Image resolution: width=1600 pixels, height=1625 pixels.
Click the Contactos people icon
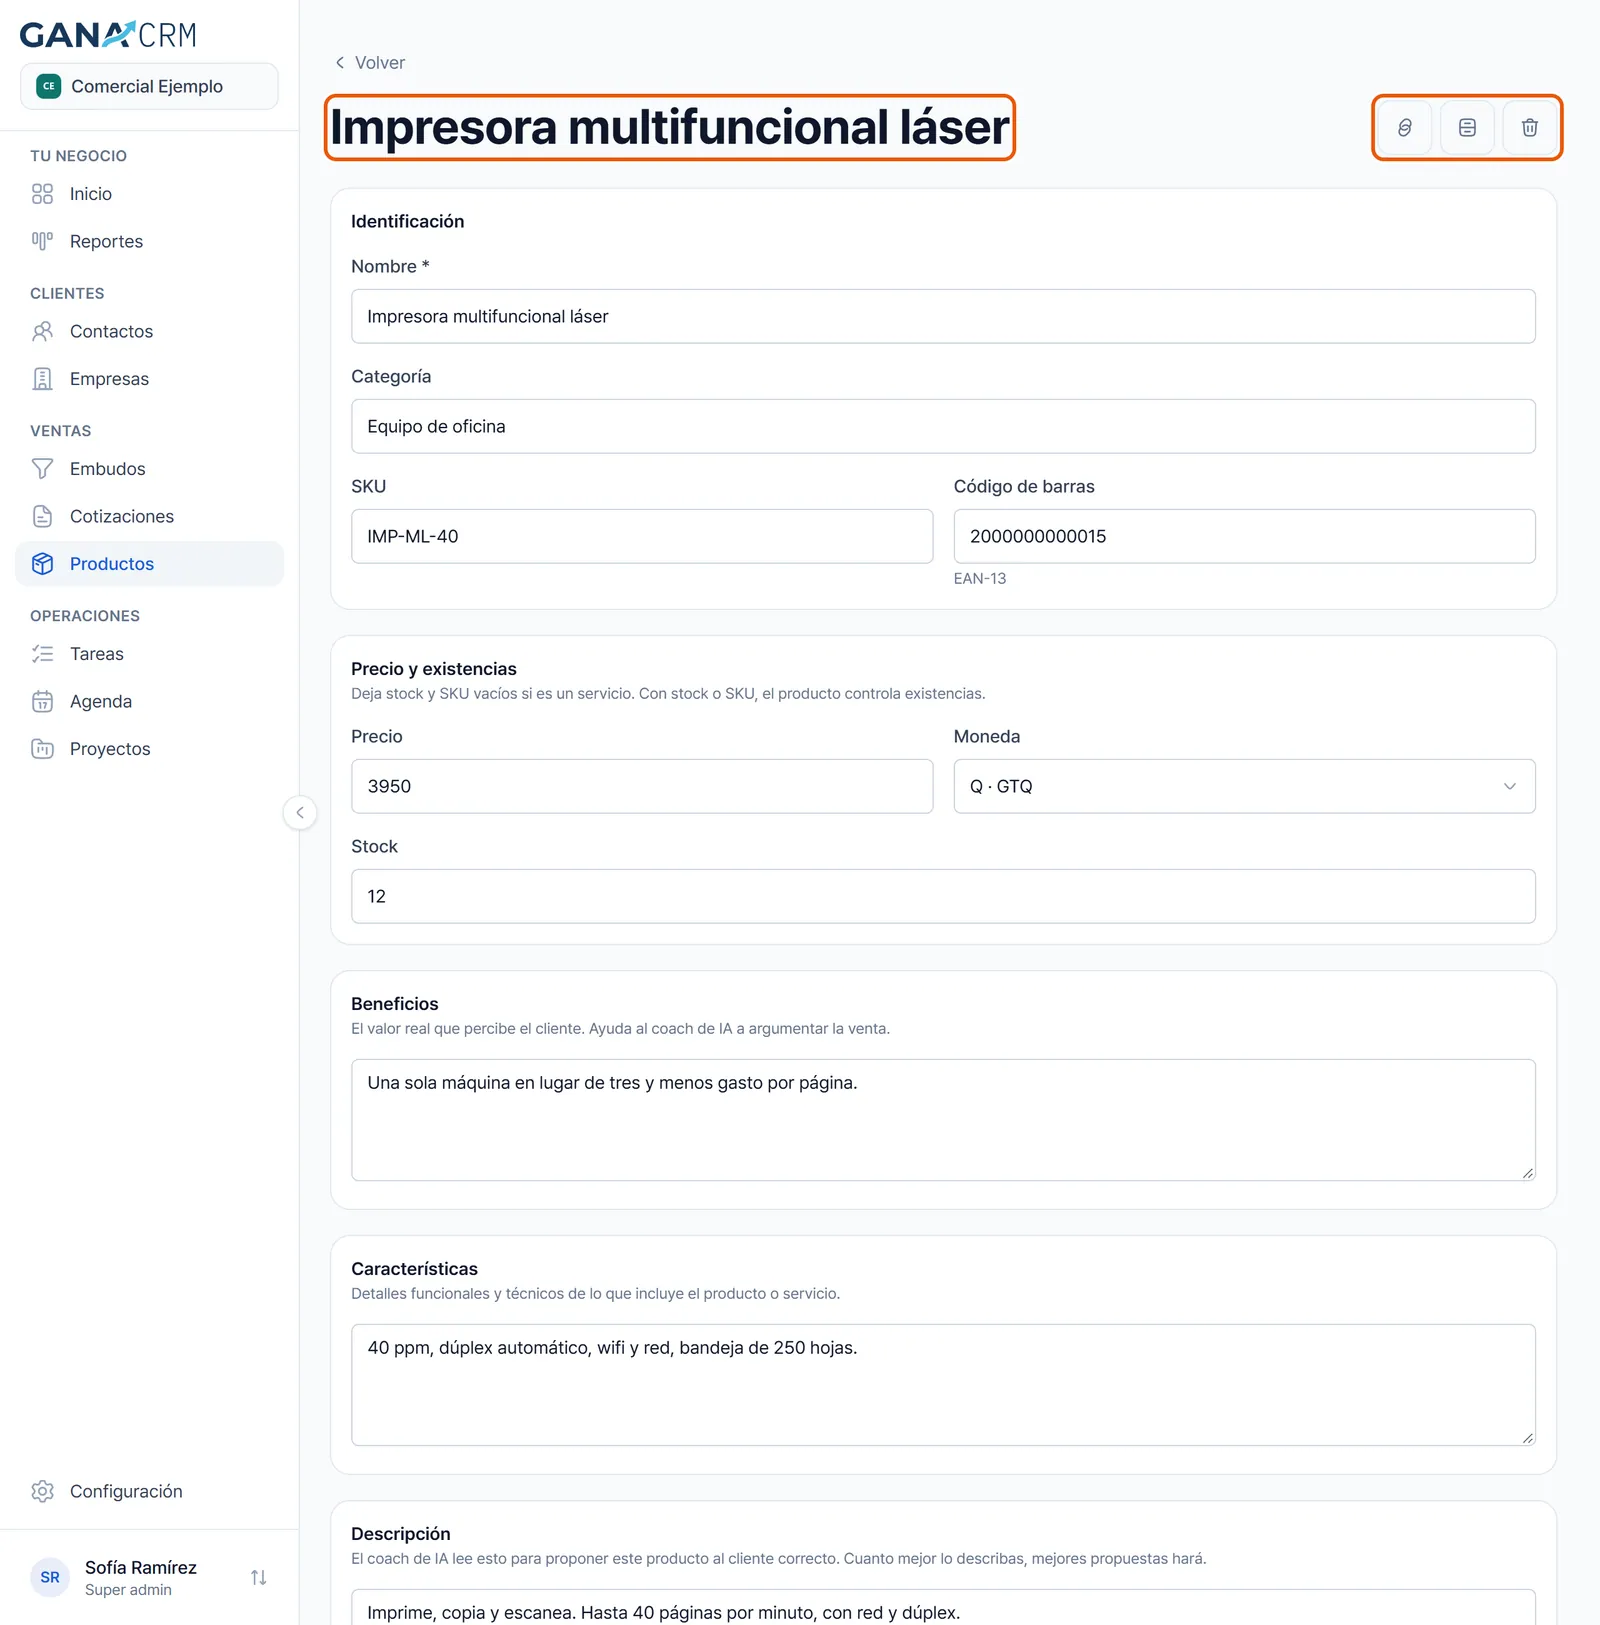tap(42, 331)
